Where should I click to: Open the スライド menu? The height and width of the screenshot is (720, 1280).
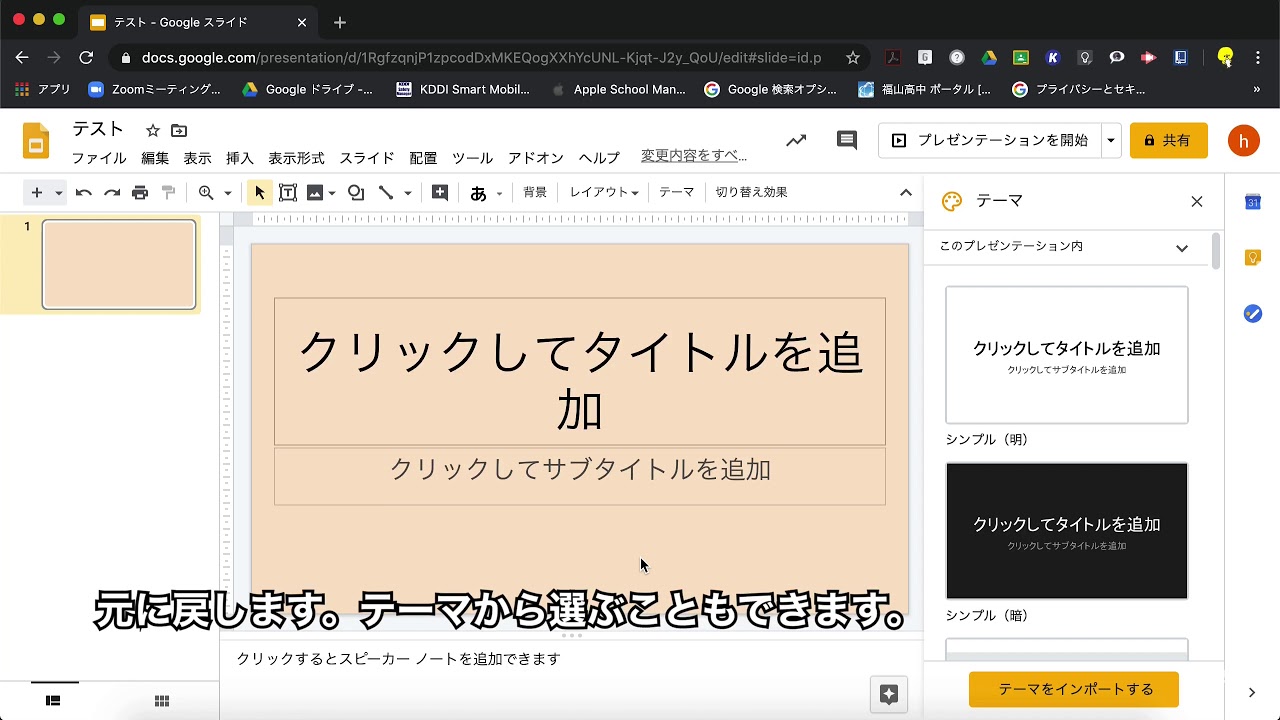click(367, 158)
